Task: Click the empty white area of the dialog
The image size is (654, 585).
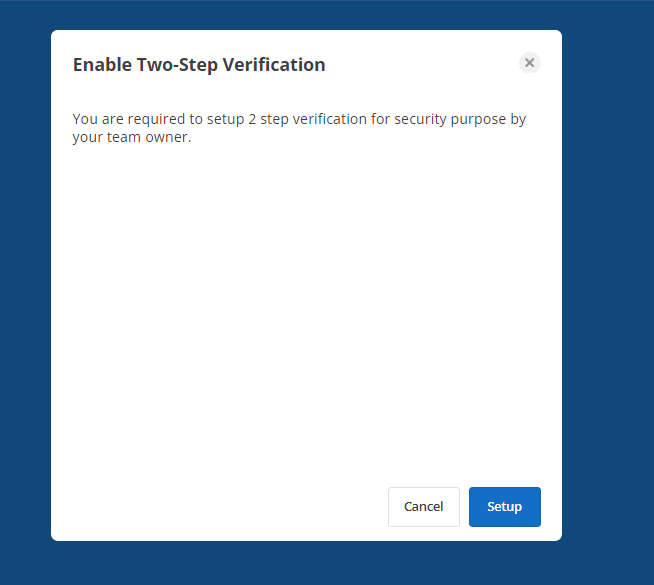Action: [306, 313]
